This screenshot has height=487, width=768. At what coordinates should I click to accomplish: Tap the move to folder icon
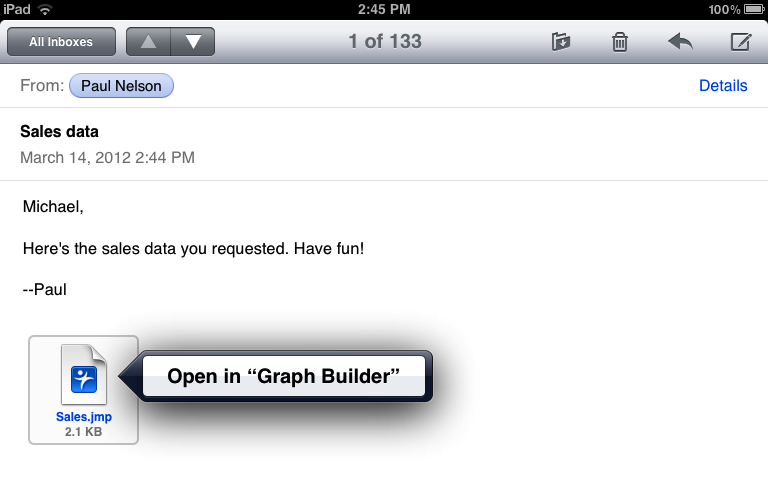(x=561, y=42)
